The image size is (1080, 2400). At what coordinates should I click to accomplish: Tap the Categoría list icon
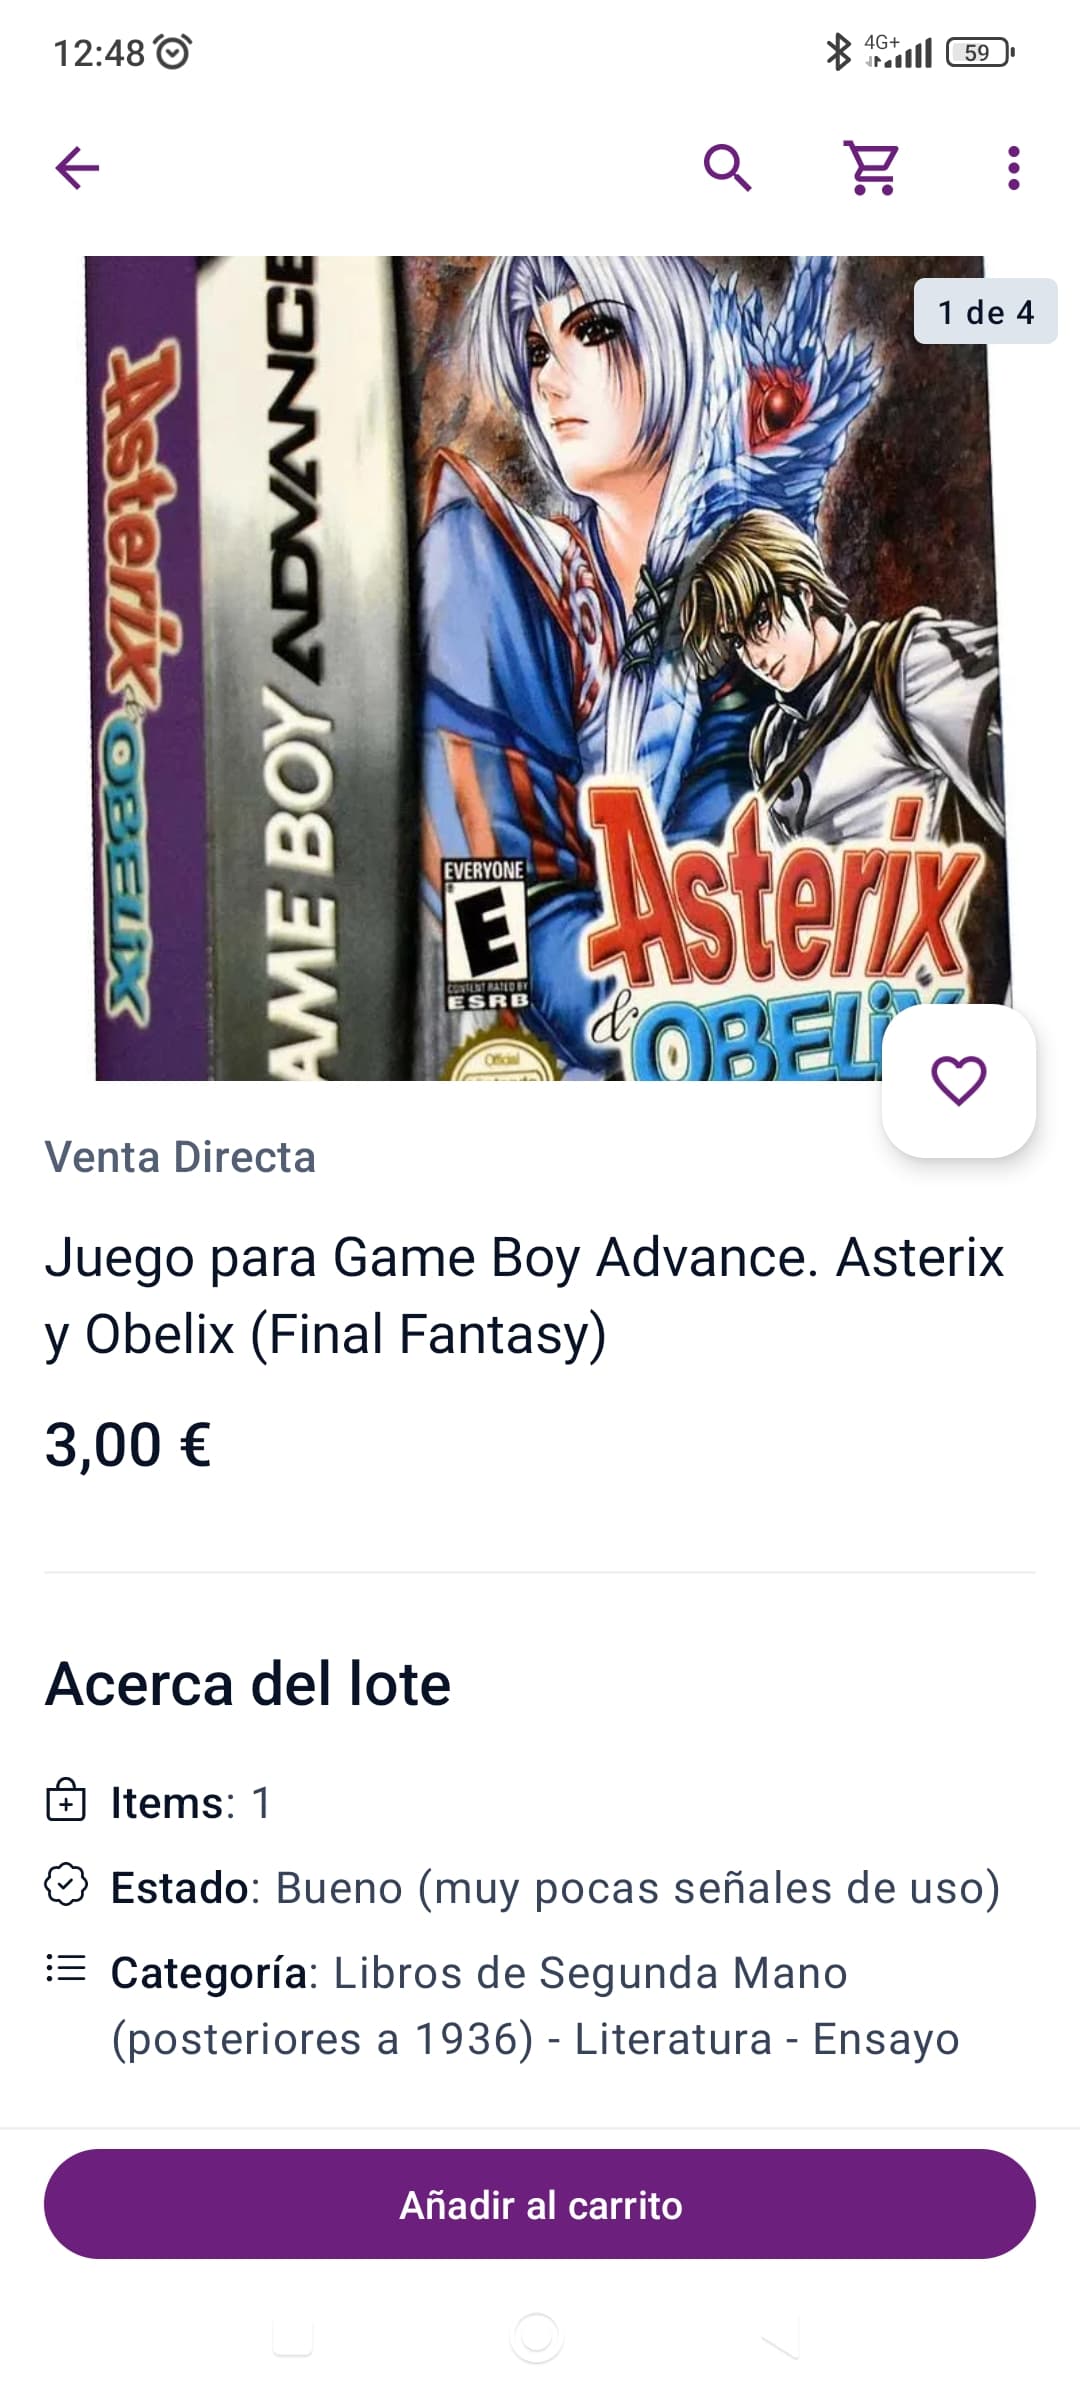coord(66,1969)
